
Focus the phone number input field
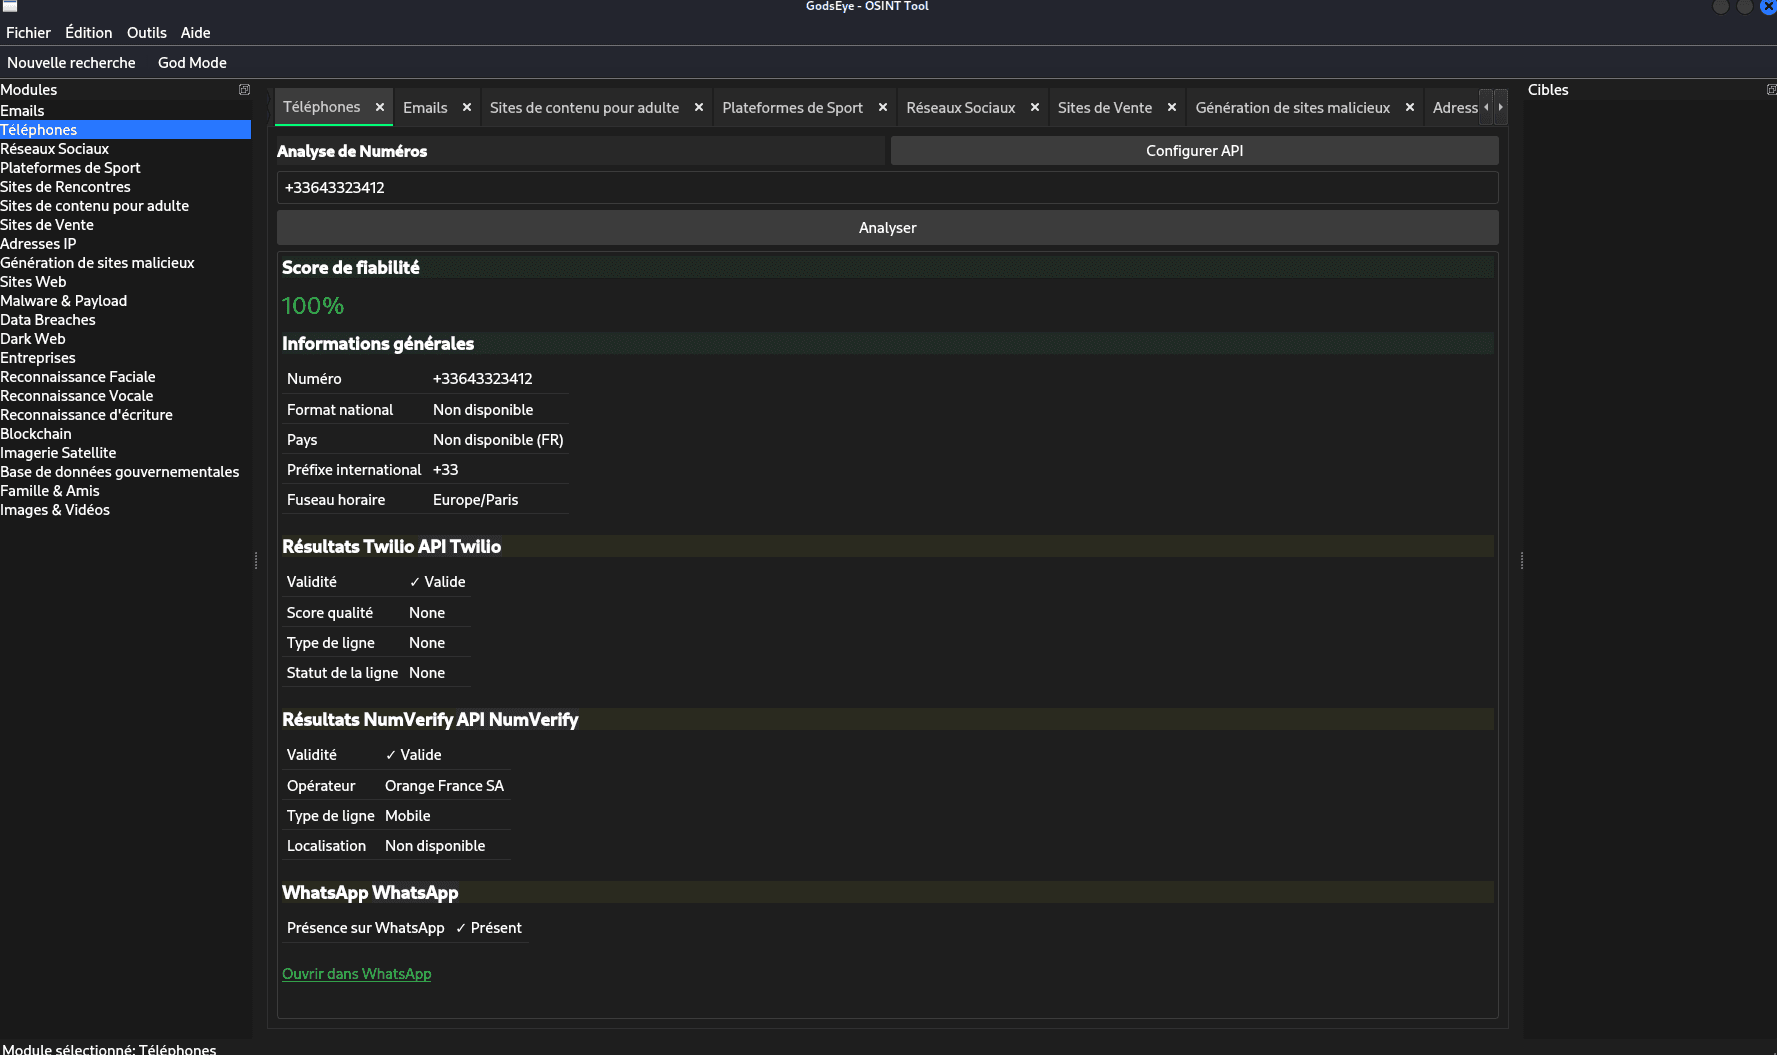(887, 188)
